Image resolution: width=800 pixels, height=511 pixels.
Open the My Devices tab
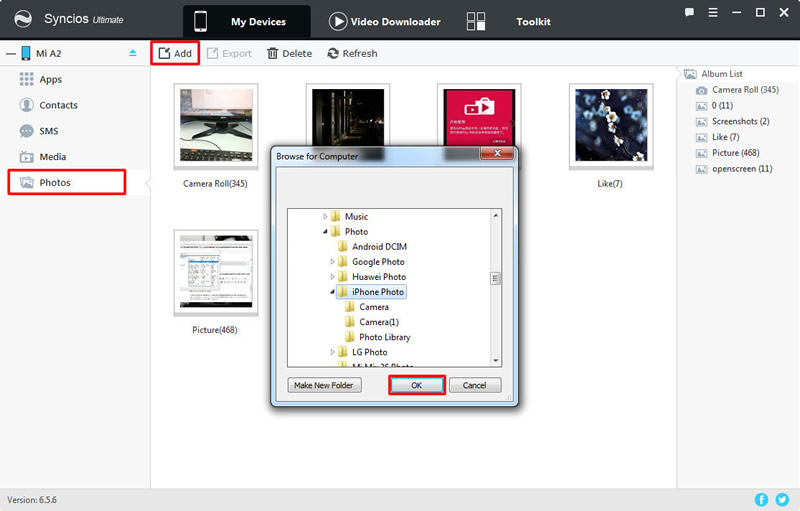(246, 21)
